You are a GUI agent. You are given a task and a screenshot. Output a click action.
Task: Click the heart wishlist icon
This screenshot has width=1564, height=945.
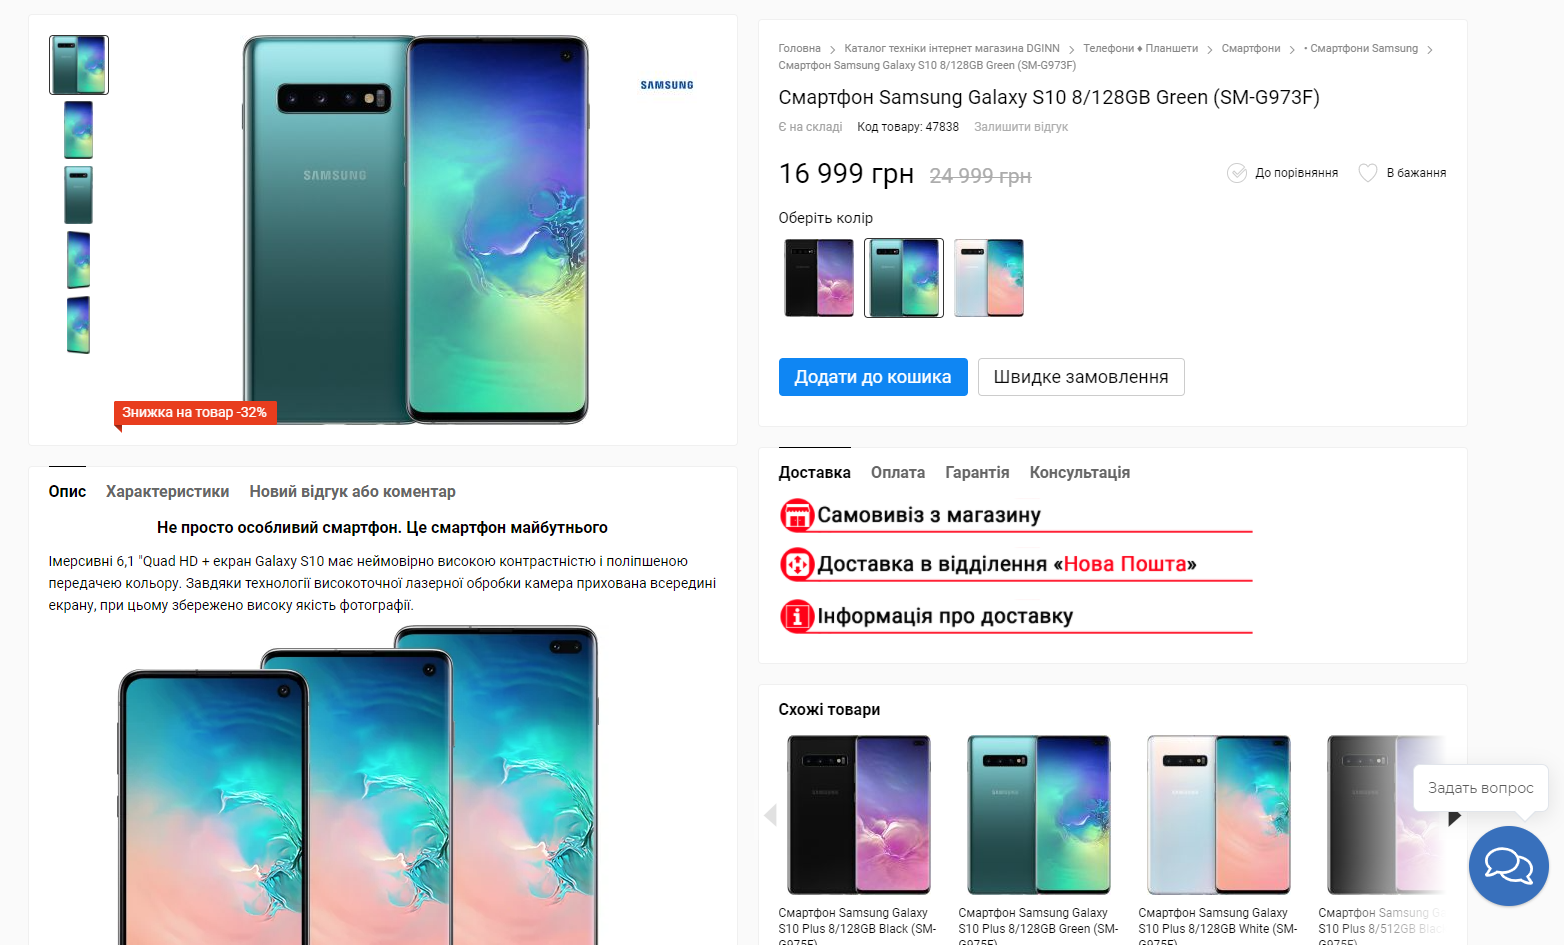pyautogui.click(x=1367, y=173)
